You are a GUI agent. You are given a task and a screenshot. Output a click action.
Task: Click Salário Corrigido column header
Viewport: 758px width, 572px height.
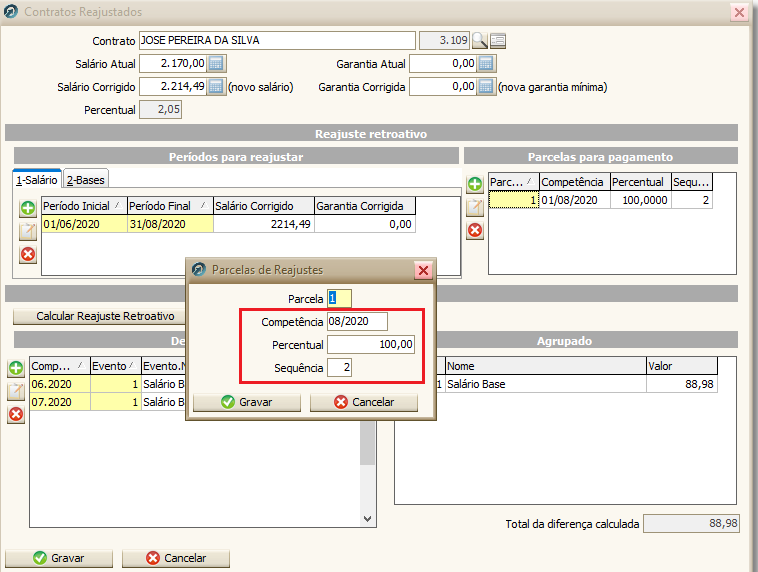264,206
